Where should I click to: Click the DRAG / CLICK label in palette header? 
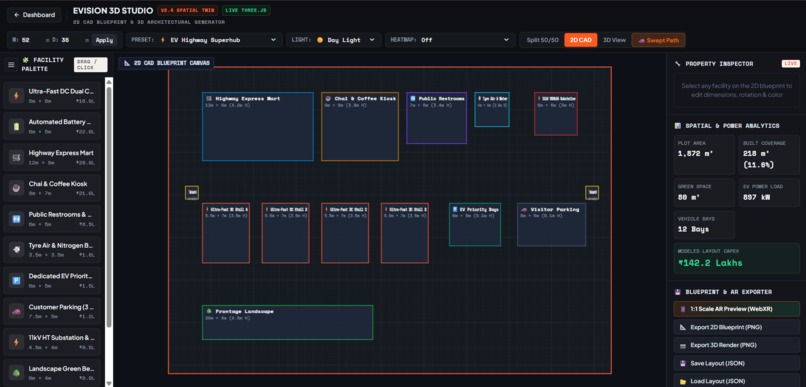pyautogui.click(x=90, y=65)
